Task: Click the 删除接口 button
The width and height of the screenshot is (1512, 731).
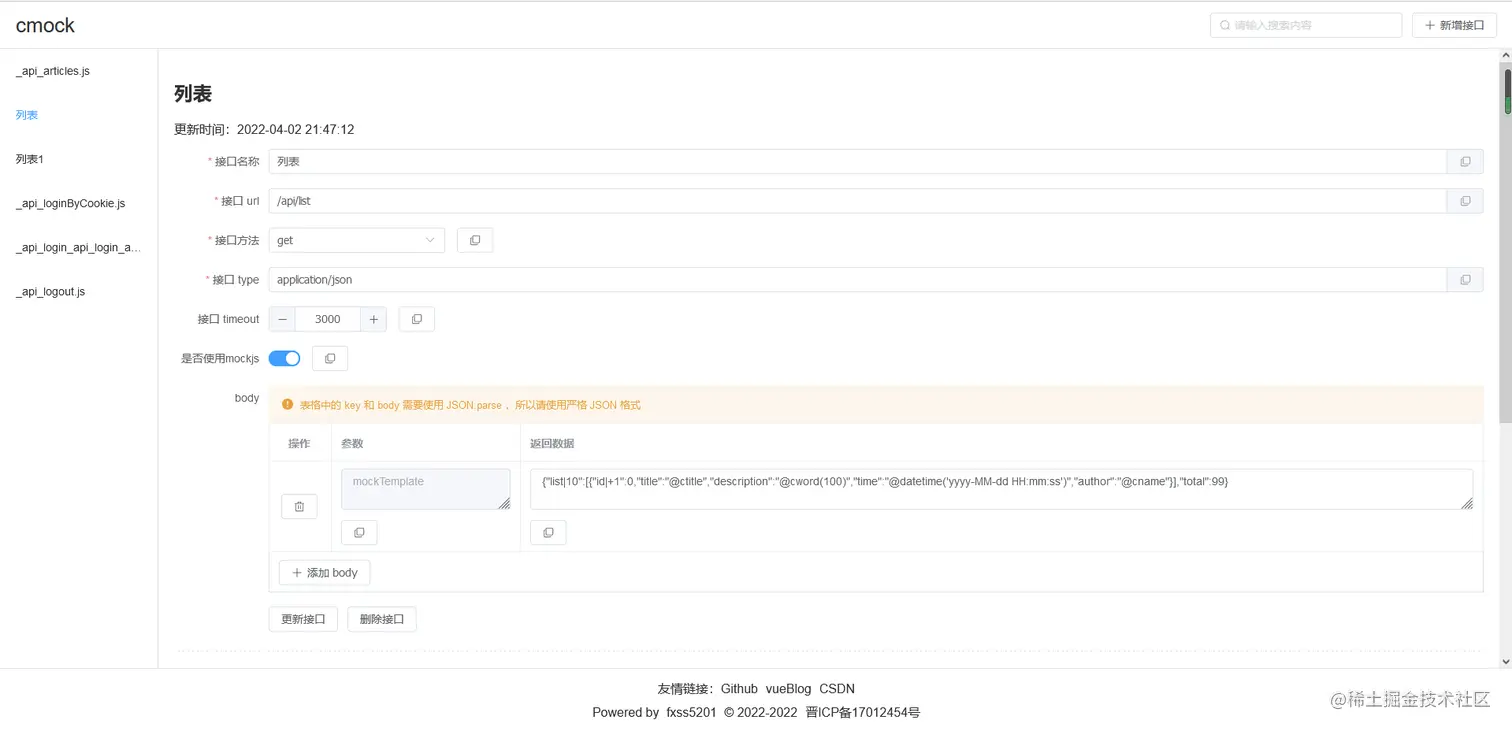Action: click(x=382, y=619)
